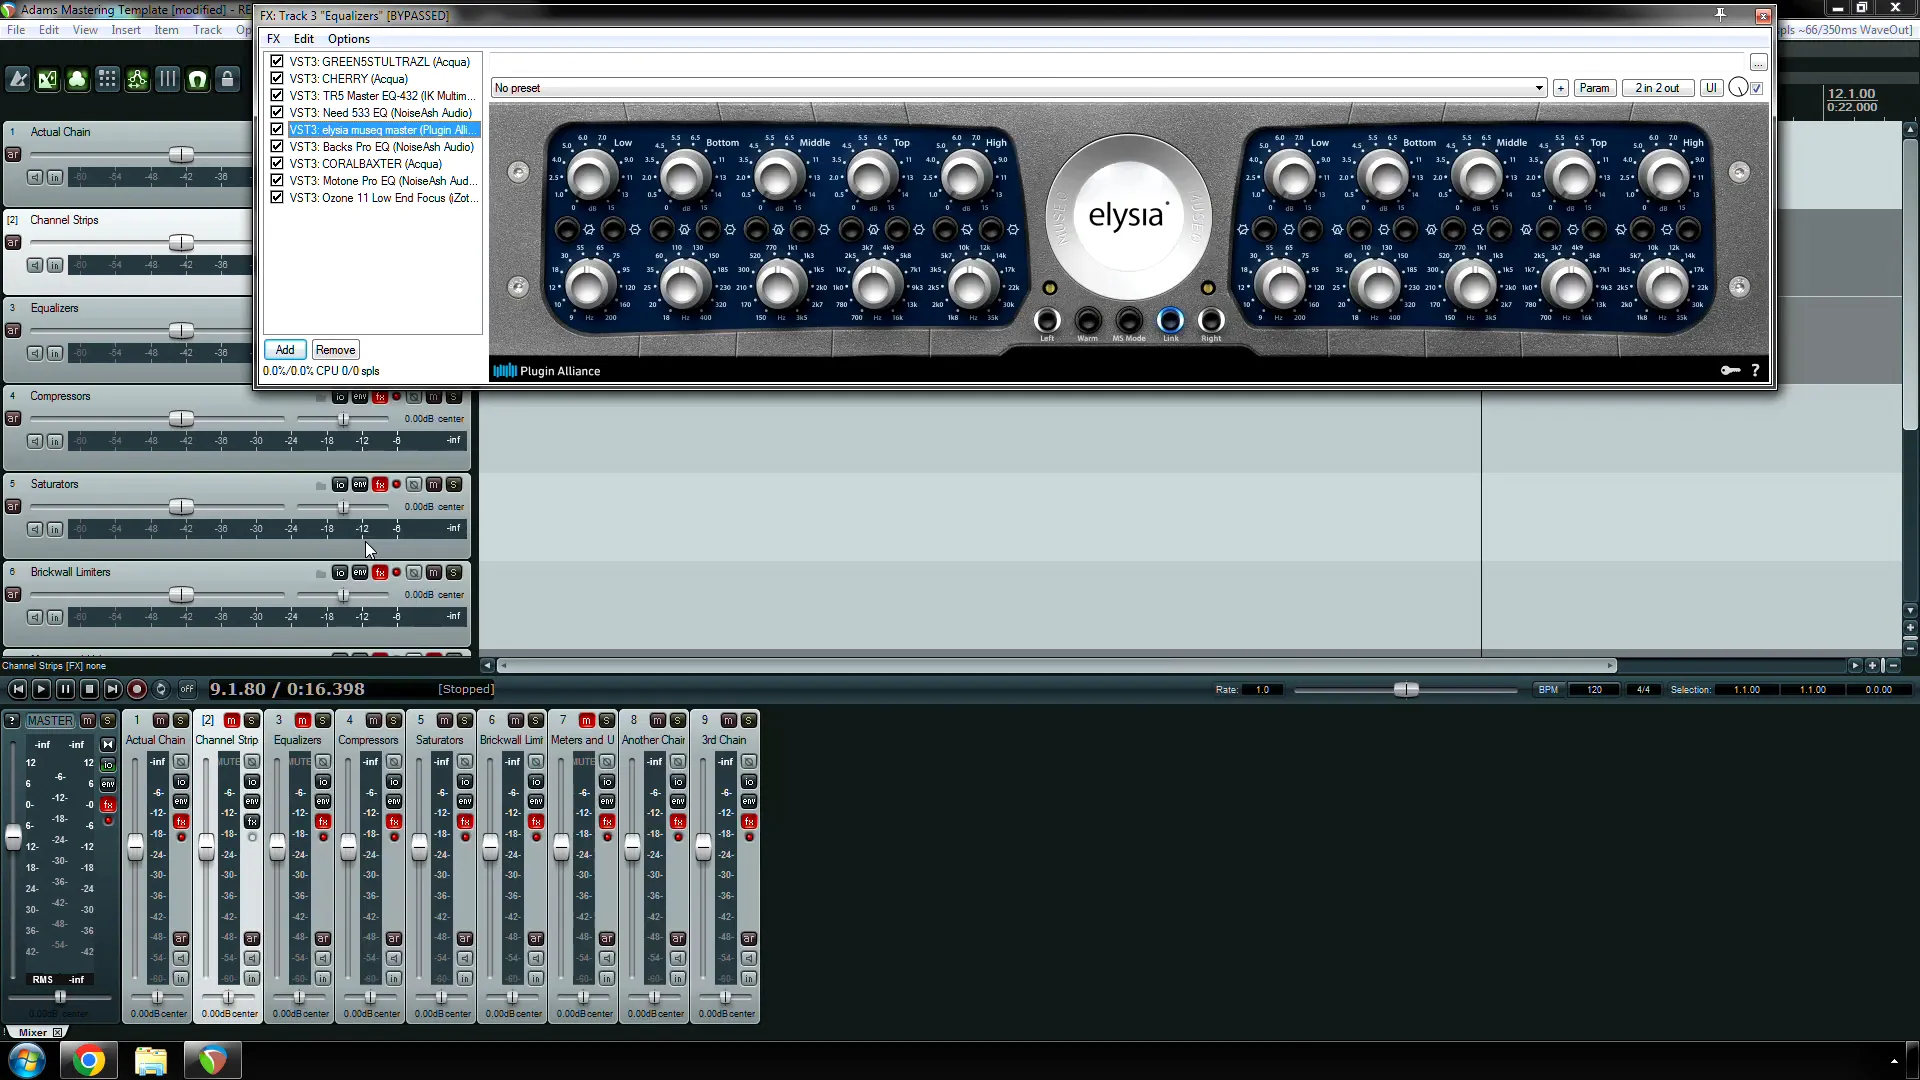
Task: Start playback with the Play button
Action: tap(41, 689)
